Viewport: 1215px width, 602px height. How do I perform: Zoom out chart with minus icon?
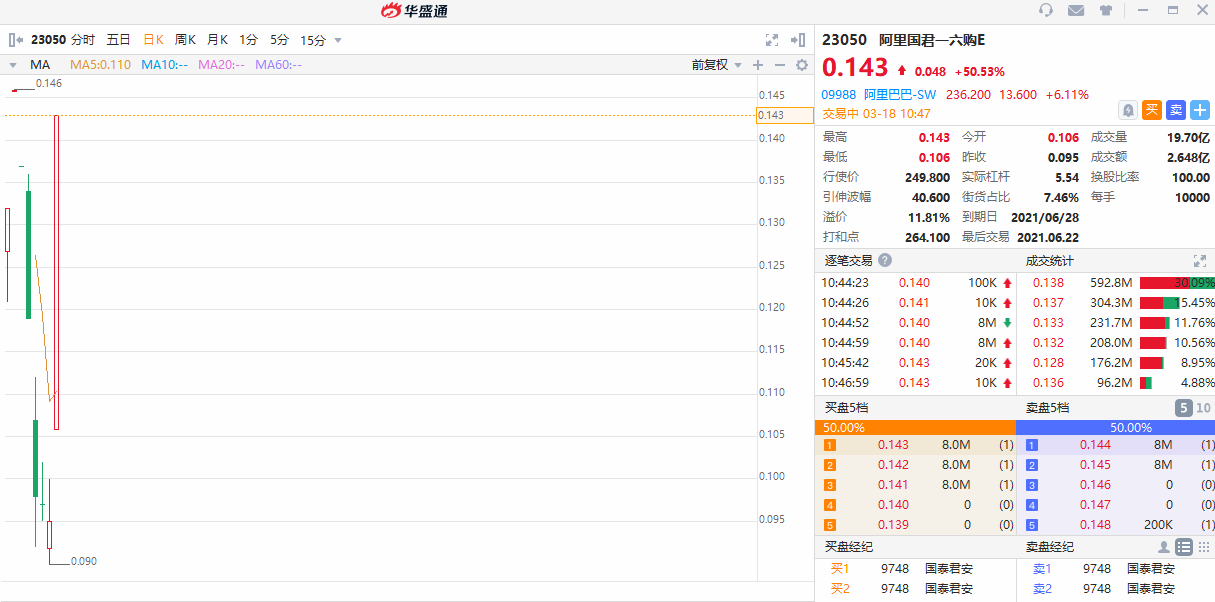click(780, 65)
